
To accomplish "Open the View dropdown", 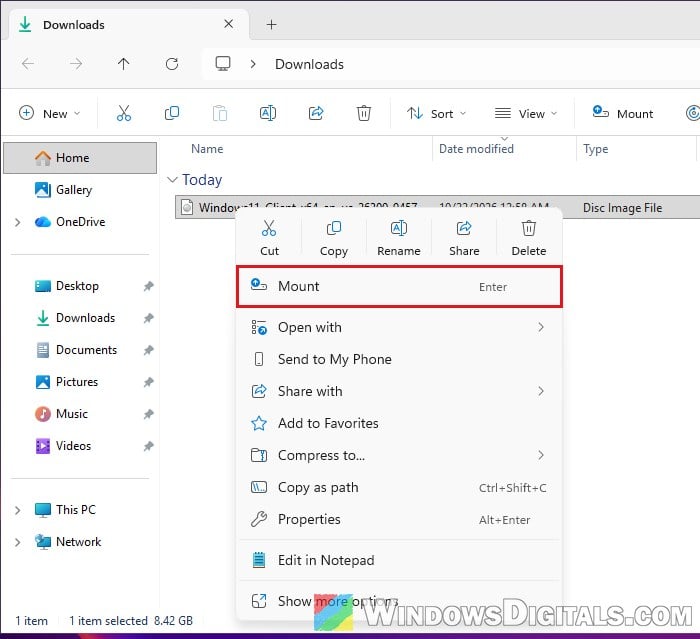I will 526,113.
